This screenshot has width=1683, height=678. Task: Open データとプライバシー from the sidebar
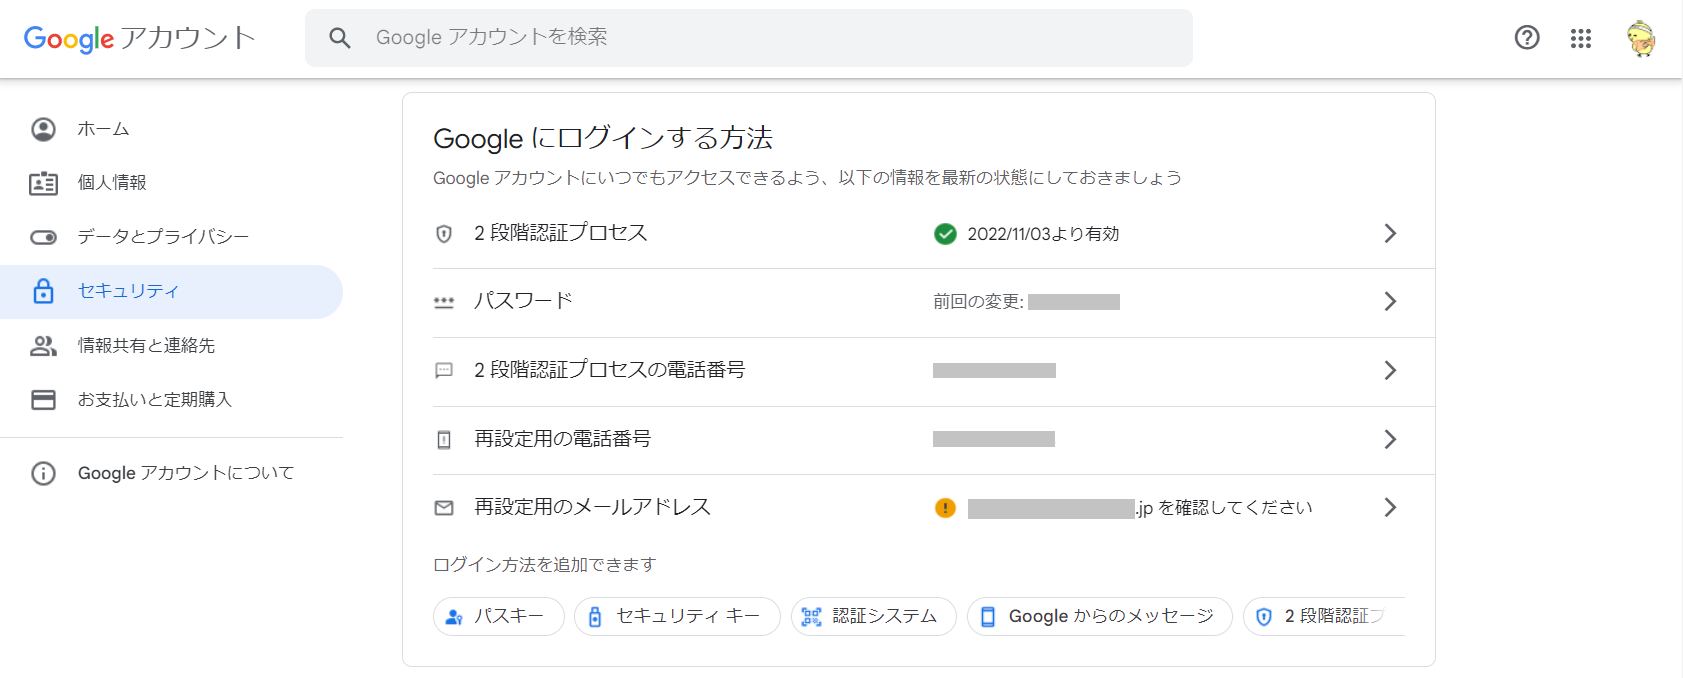coord(163,237)
